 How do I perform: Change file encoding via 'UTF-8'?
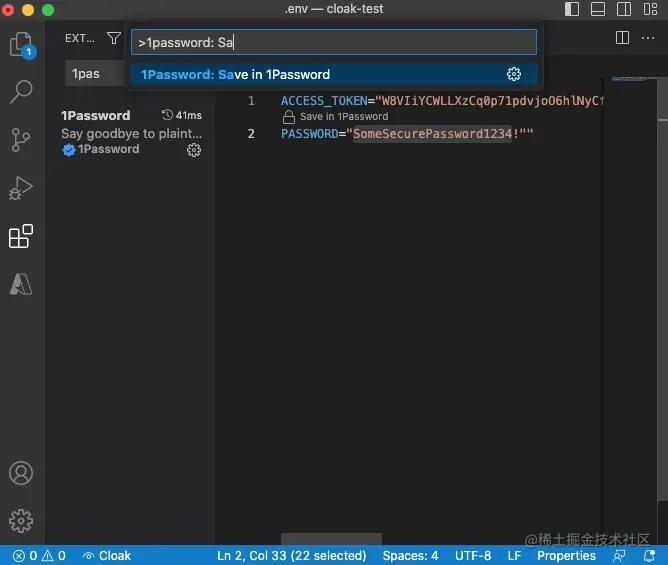coord(473,556)
